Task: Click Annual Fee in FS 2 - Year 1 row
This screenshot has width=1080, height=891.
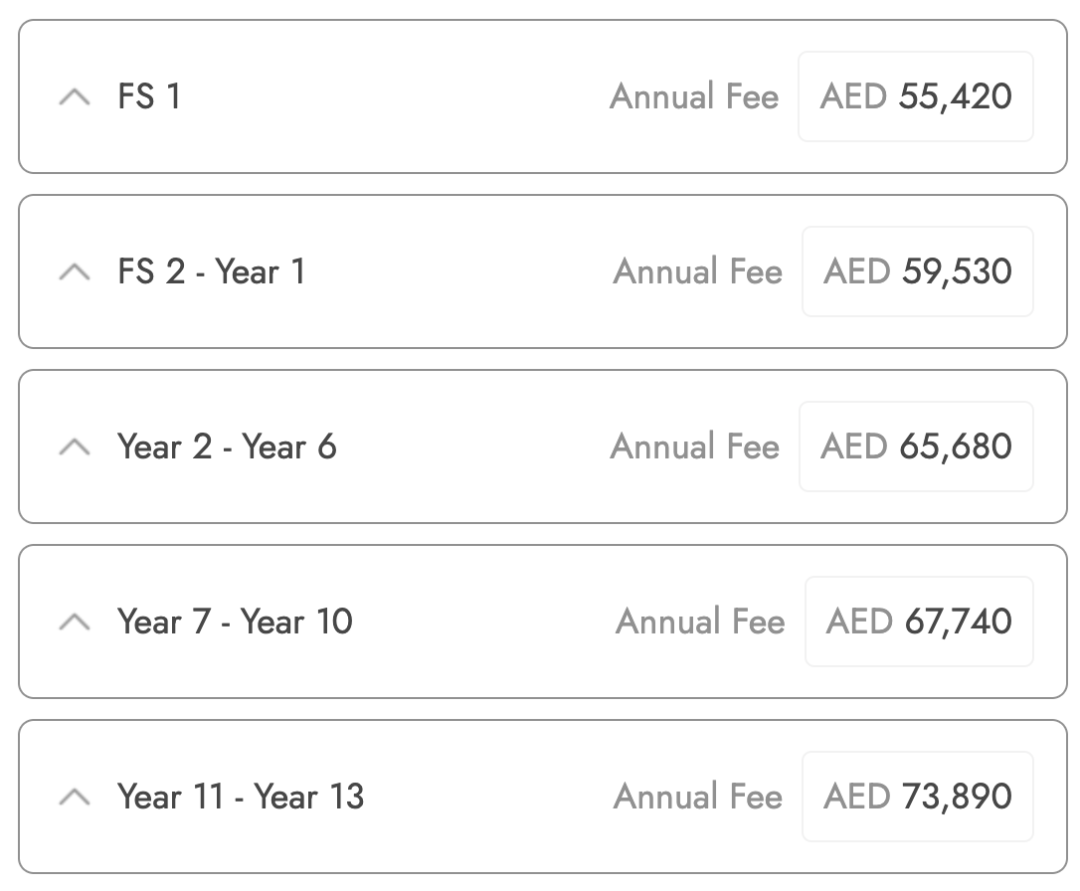Action: pyautogui.click(x=697, y=272)
